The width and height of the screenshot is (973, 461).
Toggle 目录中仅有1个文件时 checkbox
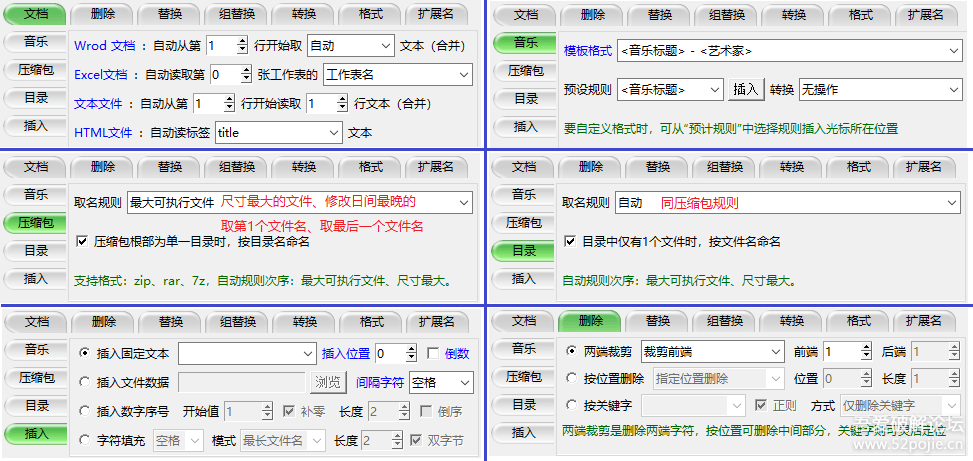pyautogui.click(x=569, y=242)
